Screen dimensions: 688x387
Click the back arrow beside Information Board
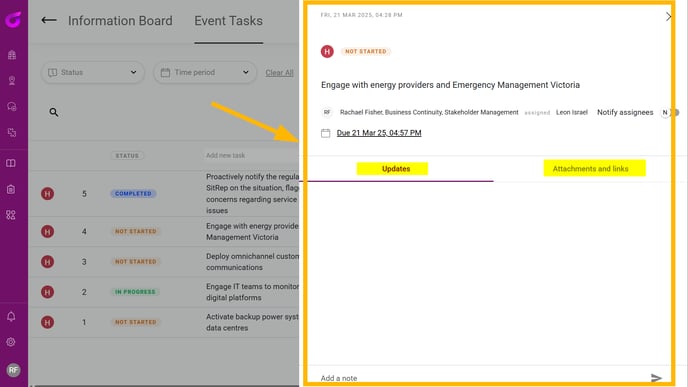click(x=49, y=20)
